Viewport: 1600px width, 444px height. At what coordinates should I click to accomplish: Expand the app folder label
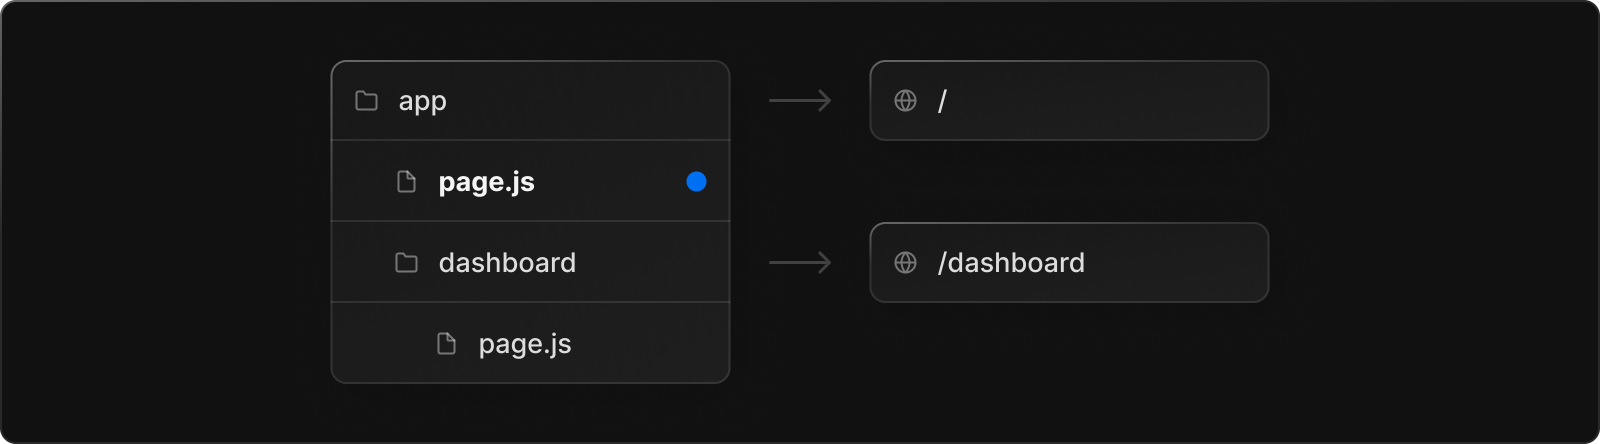tap(422, 102)
